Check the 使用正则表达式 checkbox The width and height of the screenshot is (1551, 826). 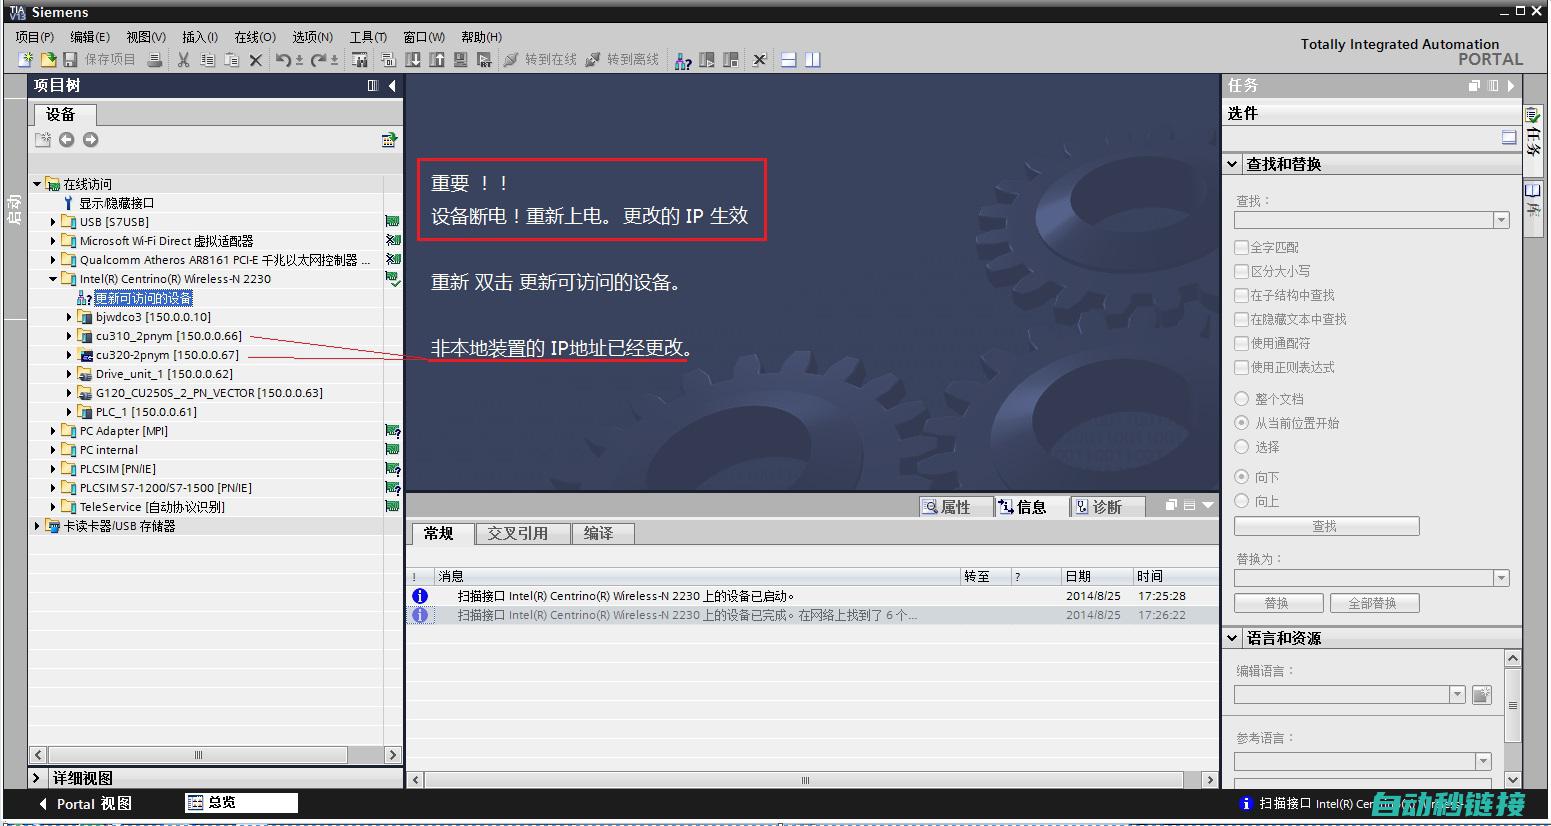click(x=1242, y=367)
